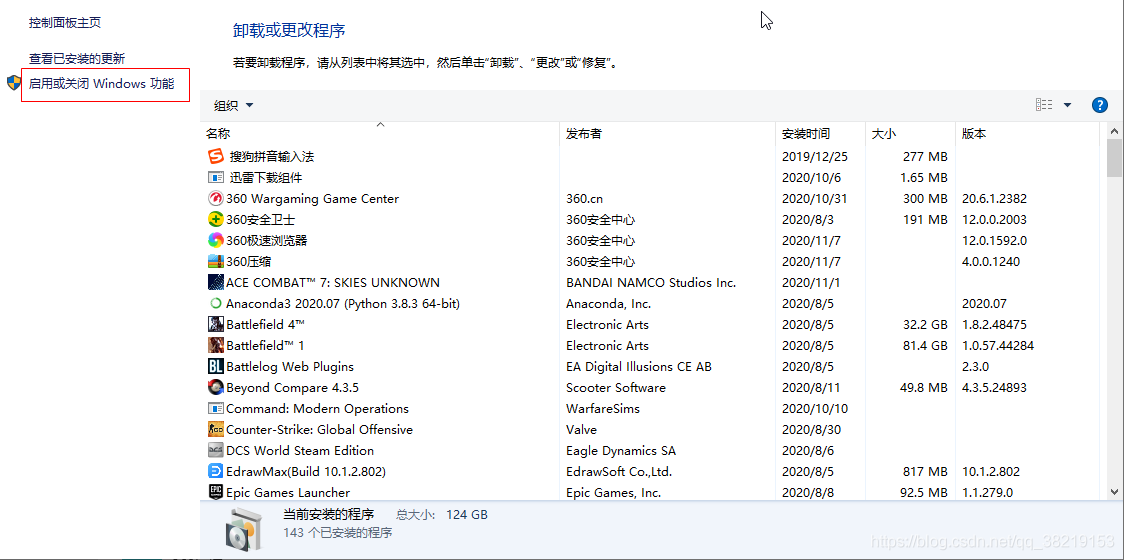Select the 搜狗拼音输入法 row name
Viewport: 1124px width, 560px height.
272,156
